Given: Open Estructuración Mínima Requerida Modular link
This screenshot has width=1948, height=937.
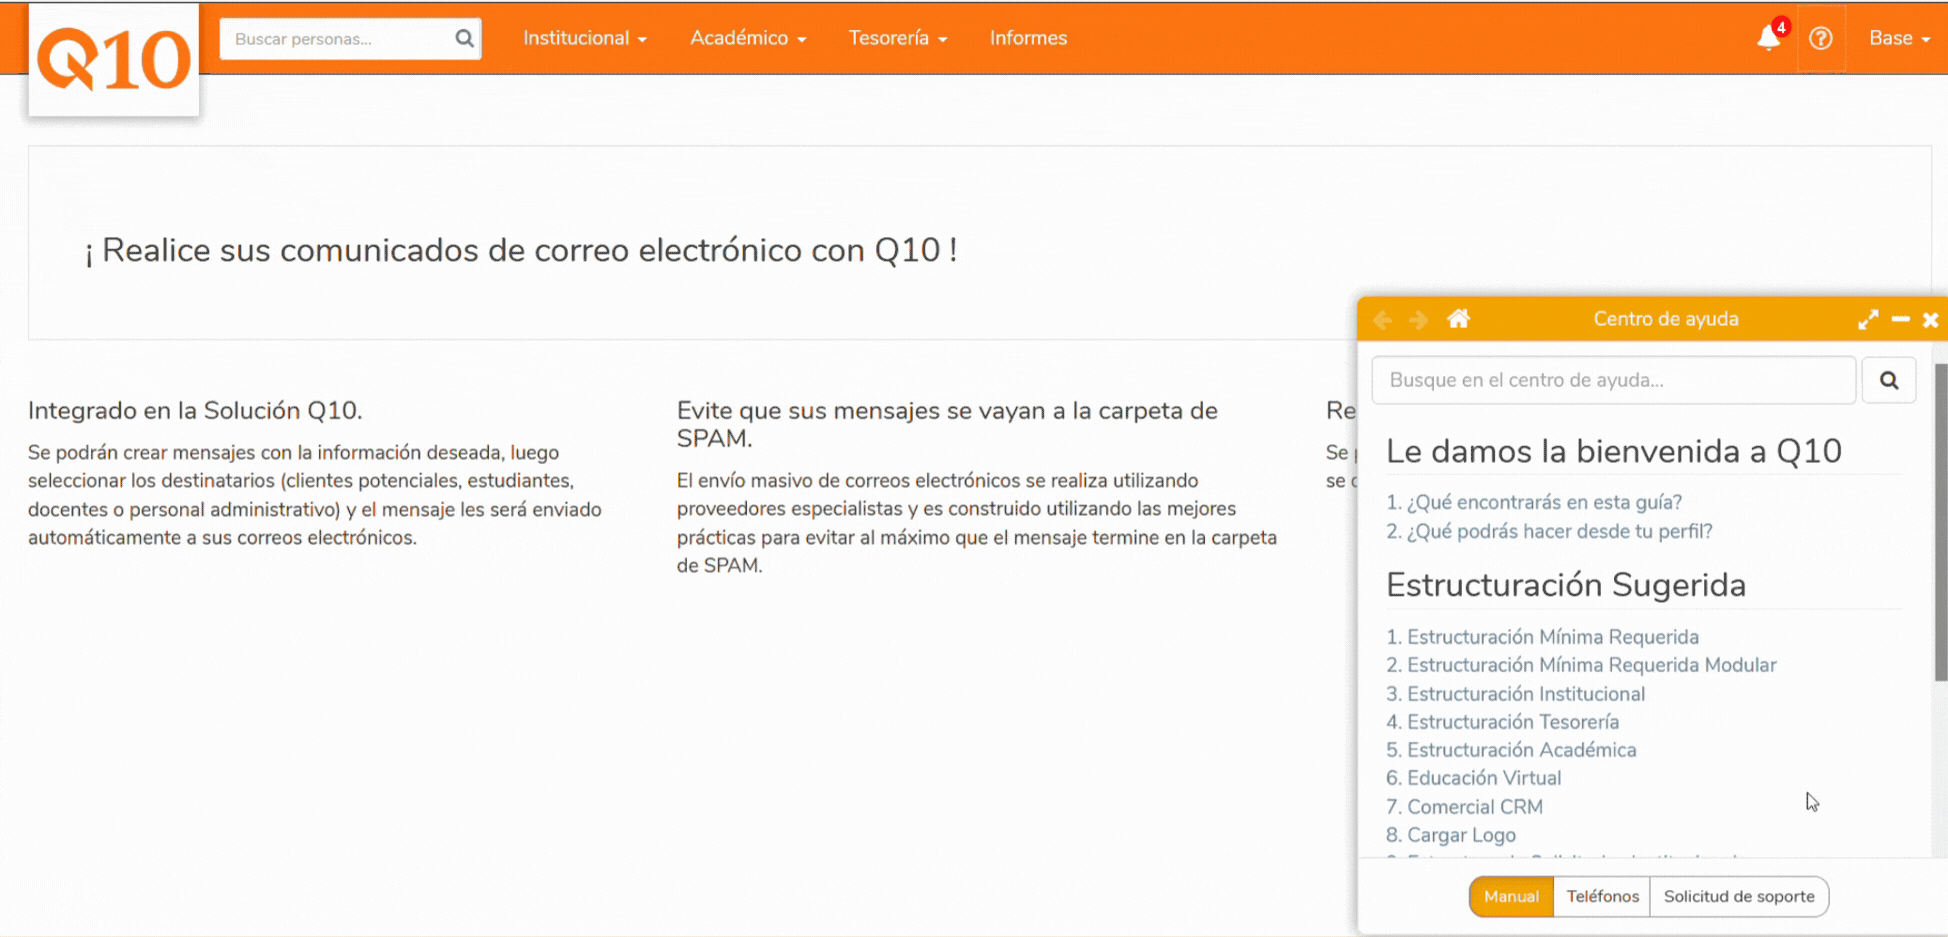Looking at the screenshot, I should [x=1592, y=665].
